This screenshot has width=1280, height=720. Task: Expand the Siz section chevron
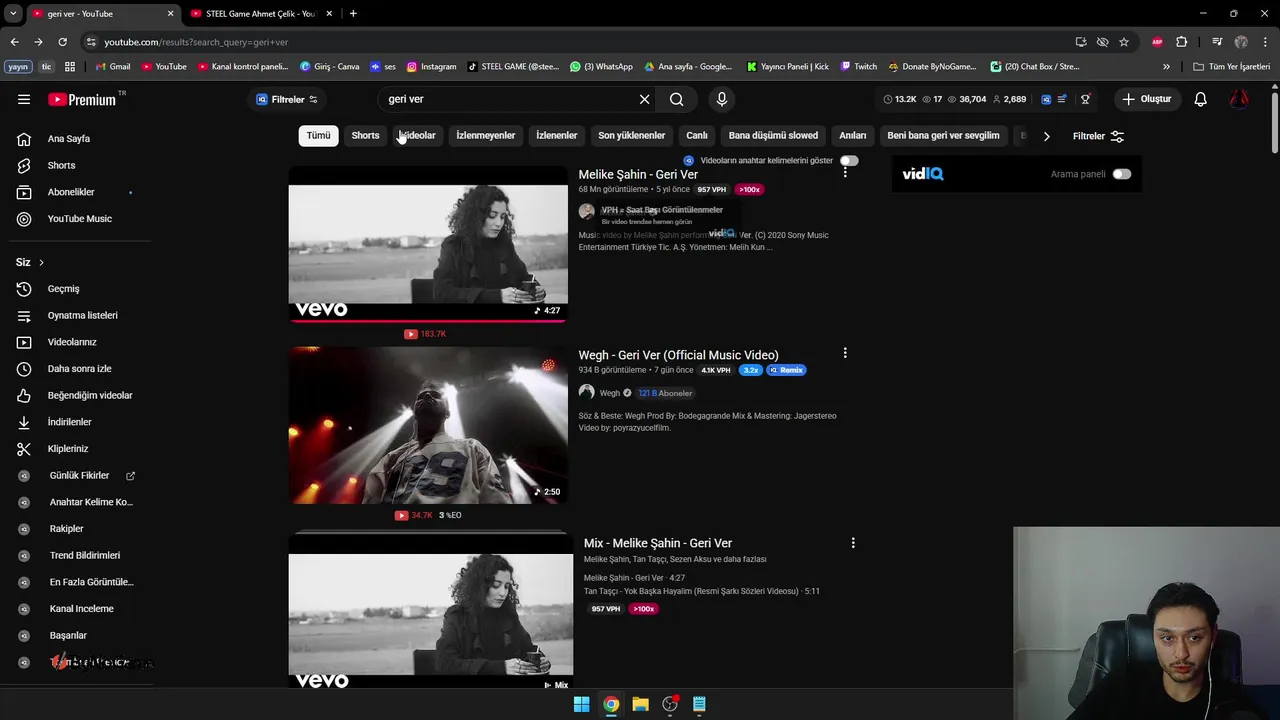pyautogui.click(x=41, y=262)
